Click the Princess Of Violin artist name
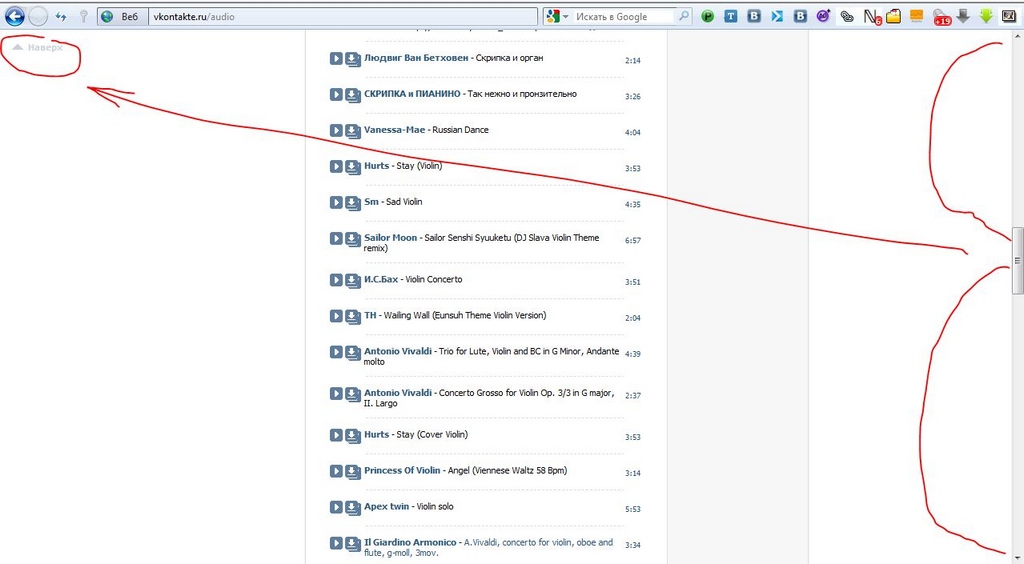The width and height of the screenshot is (1024, 564). tap(402, 471)
